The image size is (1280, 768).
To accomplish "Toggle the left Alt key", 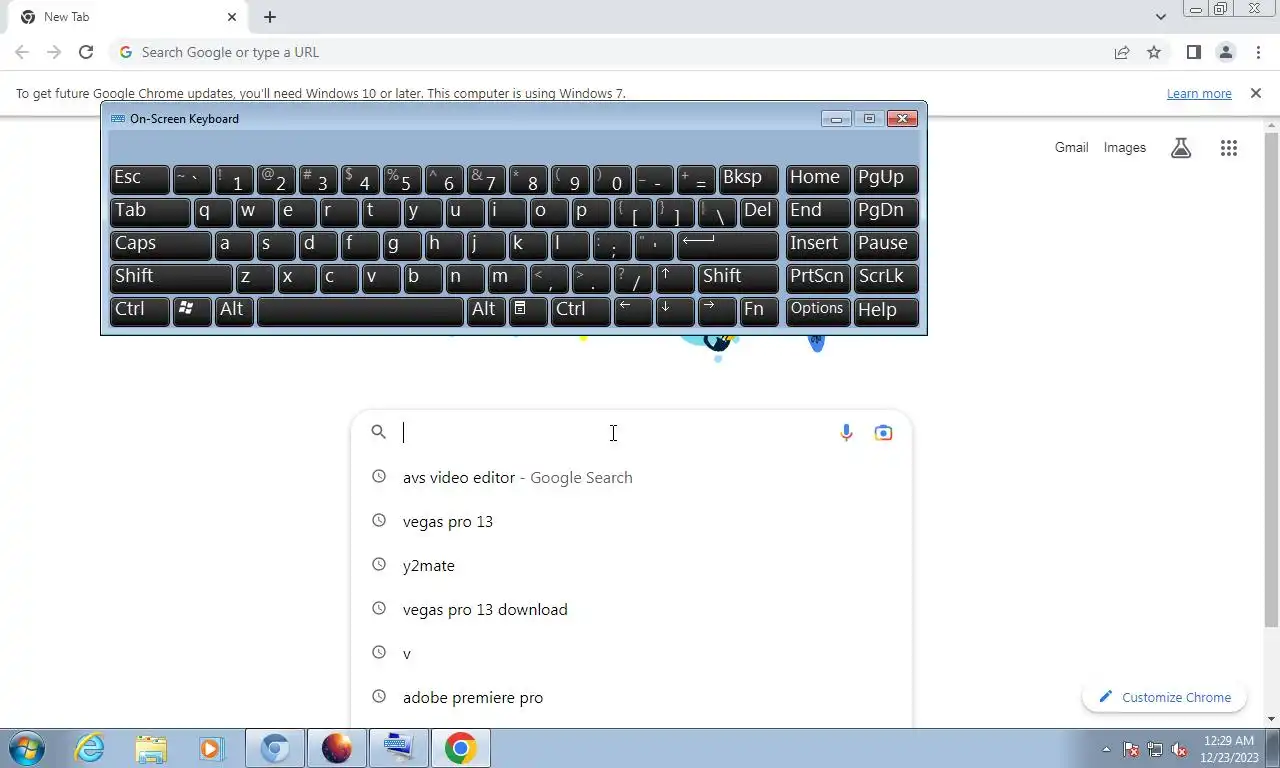I will click(234, 311).
